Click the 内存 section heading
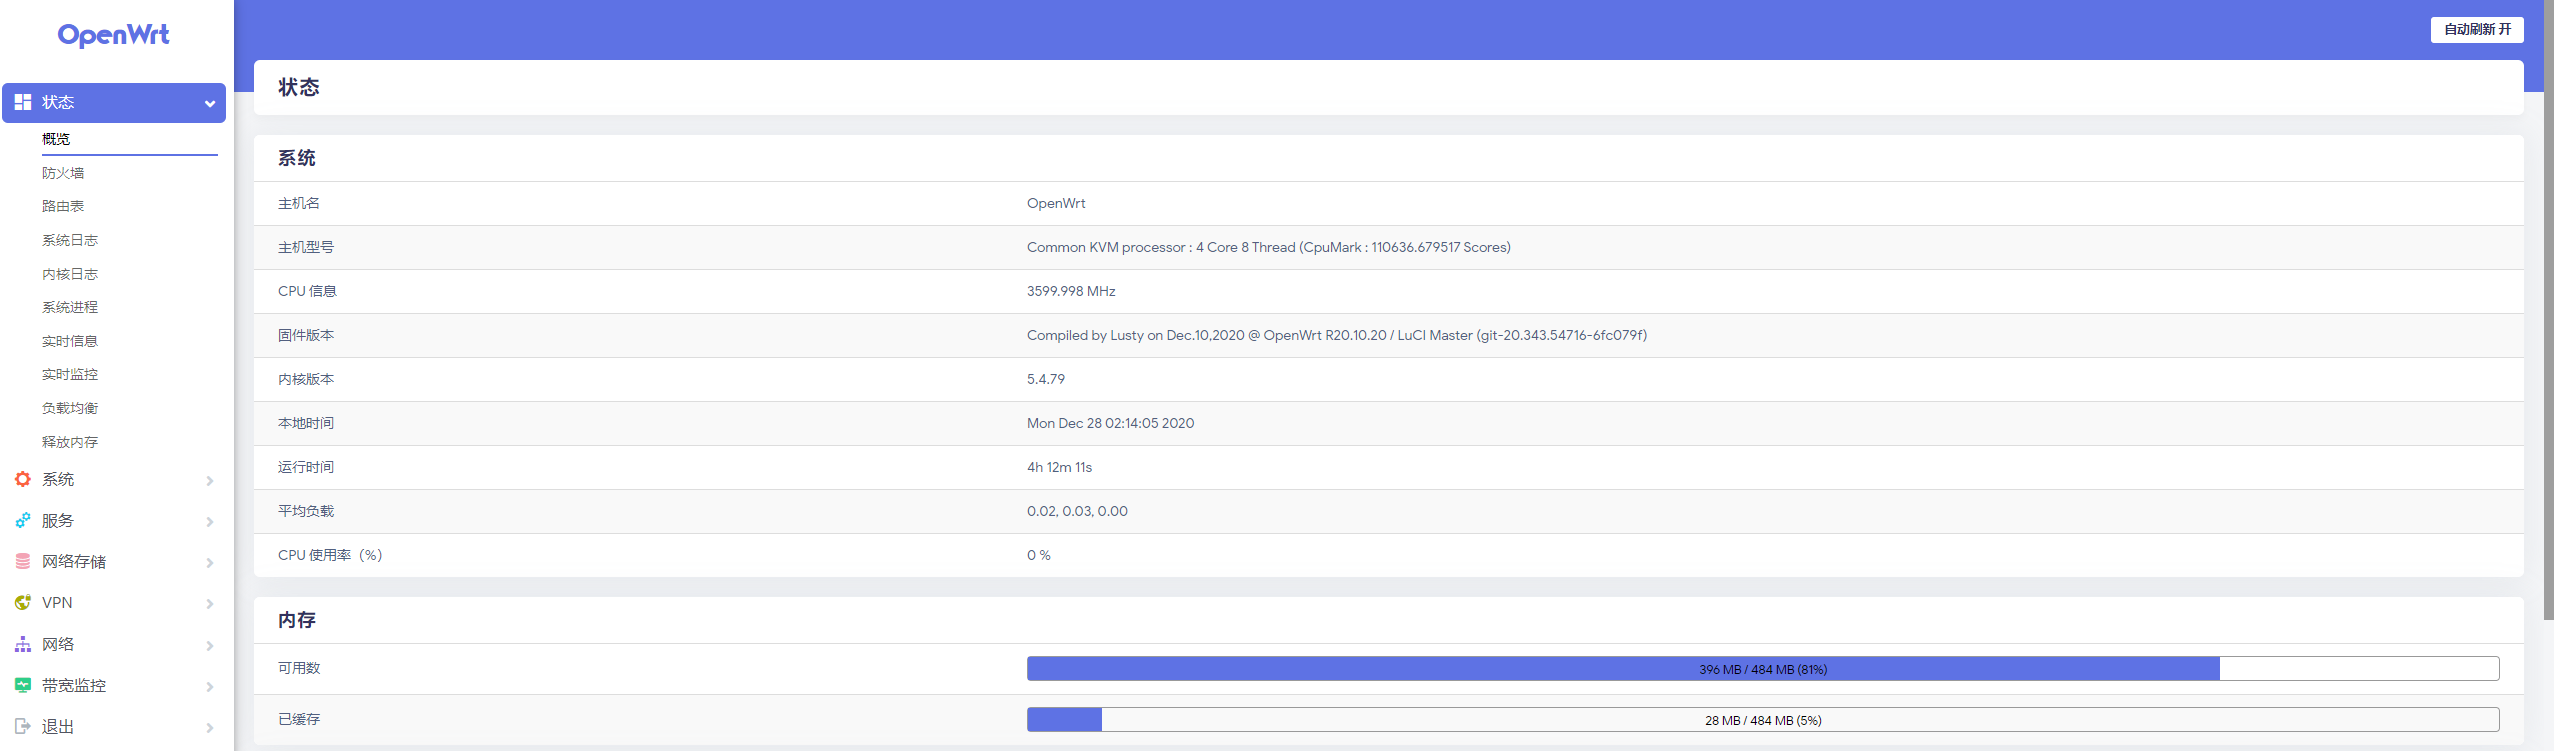Screen dimensions: 2554x751 [x=297, y=620]
